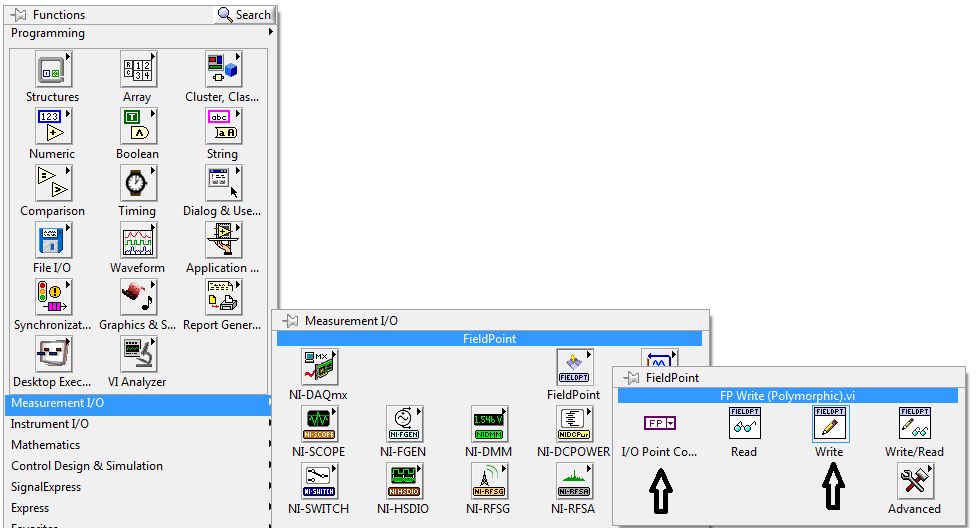The image size is (977, 528).
Task: Pin the FieldPoint palette thumbtack
Action: coord(631,378)
